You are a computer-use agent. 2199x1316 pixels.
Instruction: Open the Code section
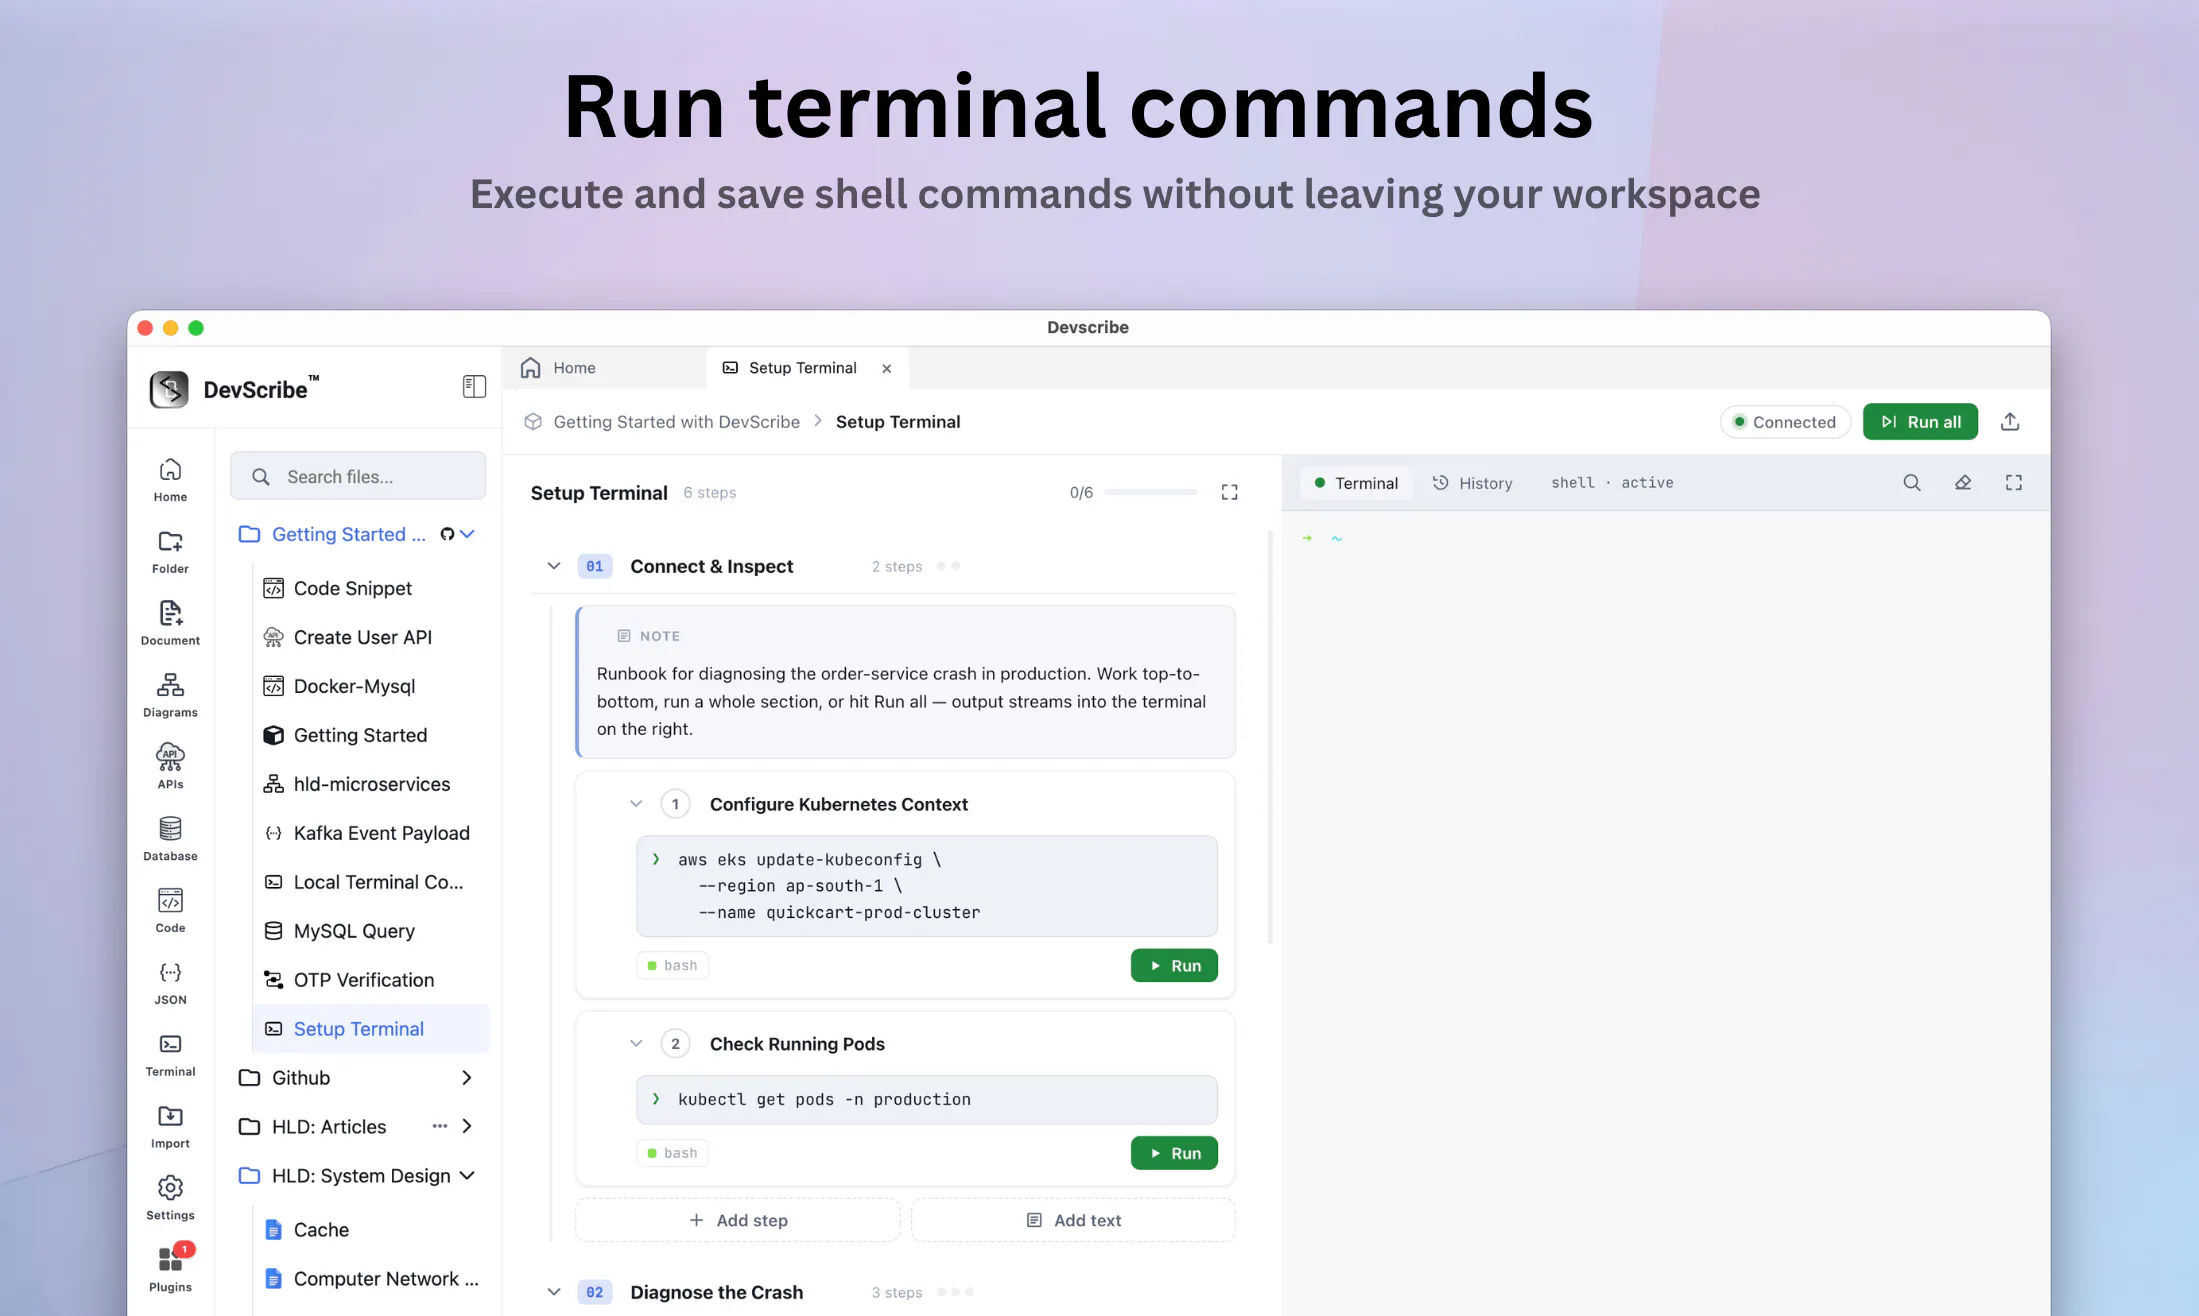pos(170,912)
